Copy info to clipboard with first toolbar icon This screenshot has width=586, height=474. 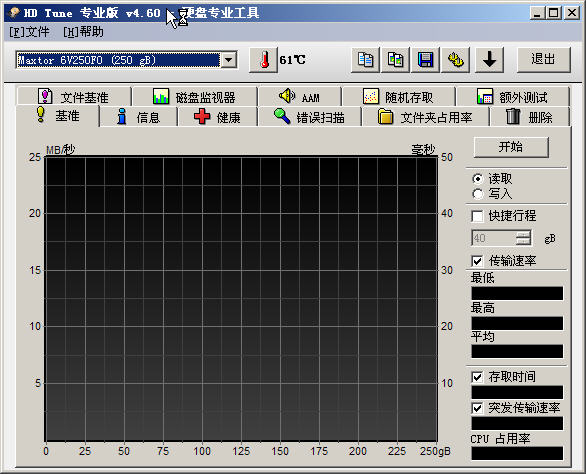coord(365,60)
